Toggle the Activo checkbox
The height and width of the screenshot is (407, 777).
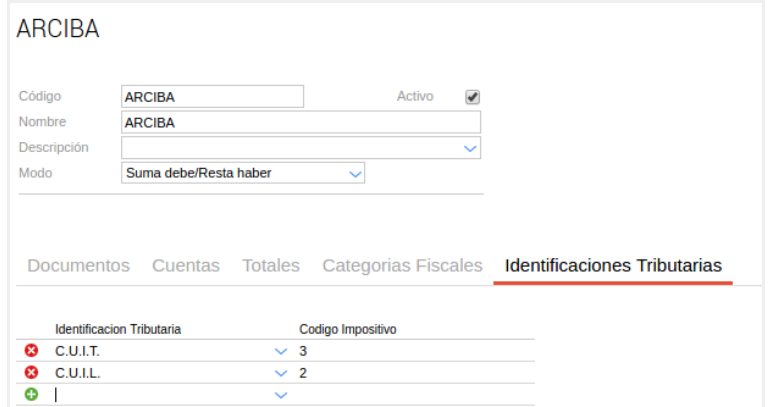[473, 97]
